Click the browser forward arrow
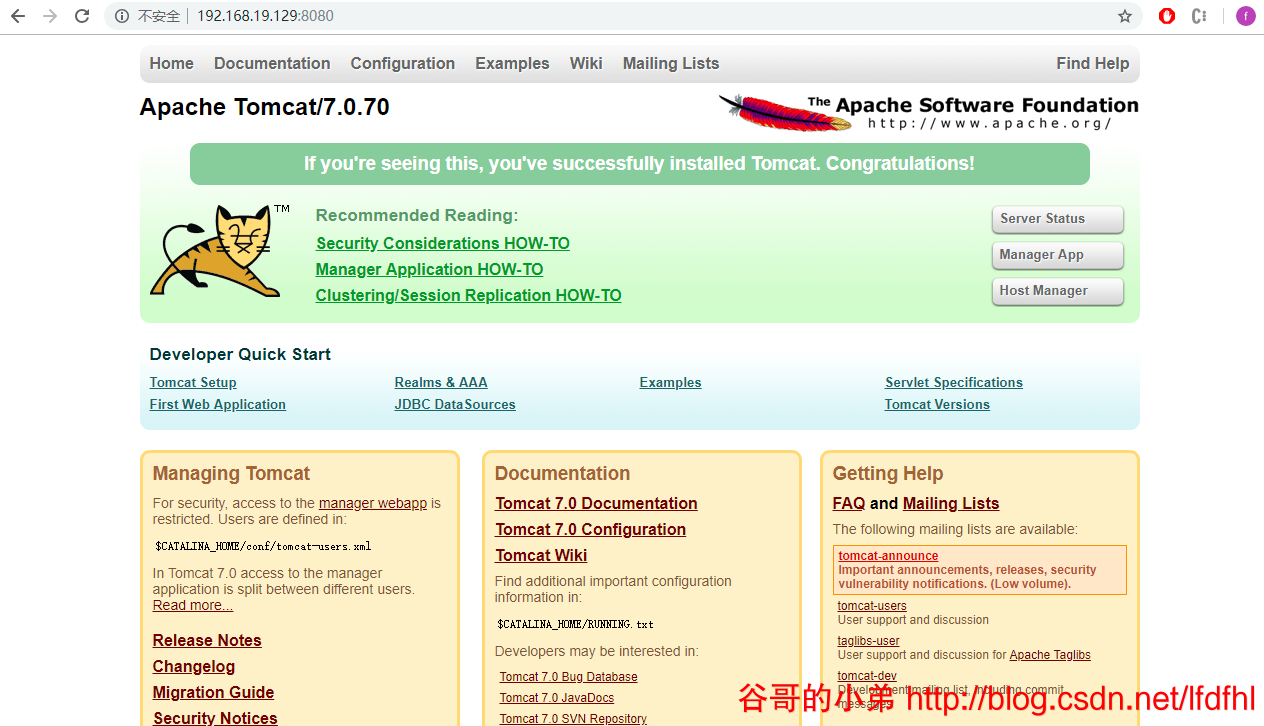Viewport: 1264px width, 726px height. click(x=50, y=16)
